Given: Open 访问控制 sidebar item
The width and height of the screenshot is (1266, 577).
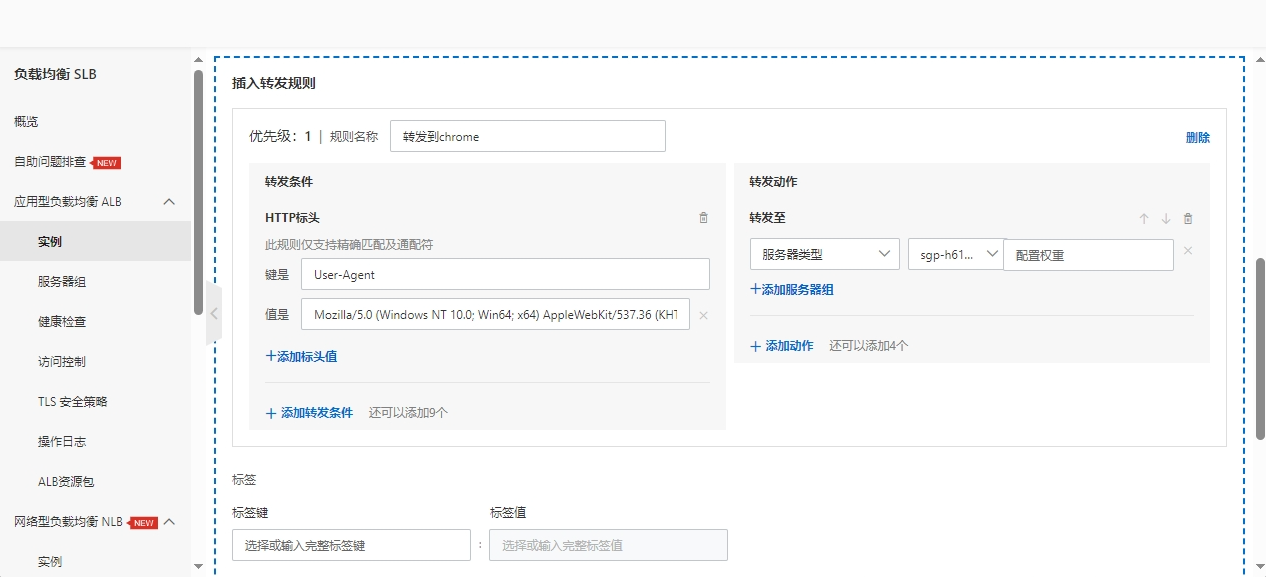Looking at the screenshot, I should [x=62, y=362].
